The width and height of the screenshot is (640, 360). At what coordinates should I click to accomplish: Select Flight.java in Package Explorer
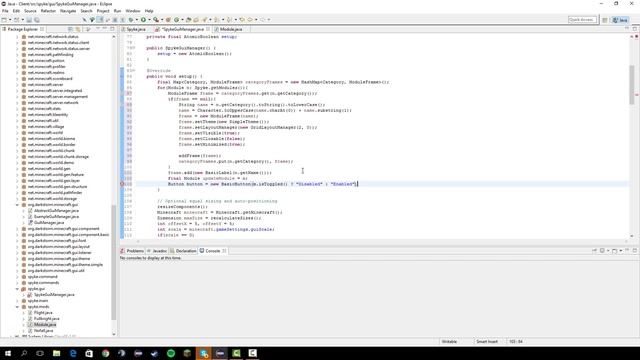point(43,313)
